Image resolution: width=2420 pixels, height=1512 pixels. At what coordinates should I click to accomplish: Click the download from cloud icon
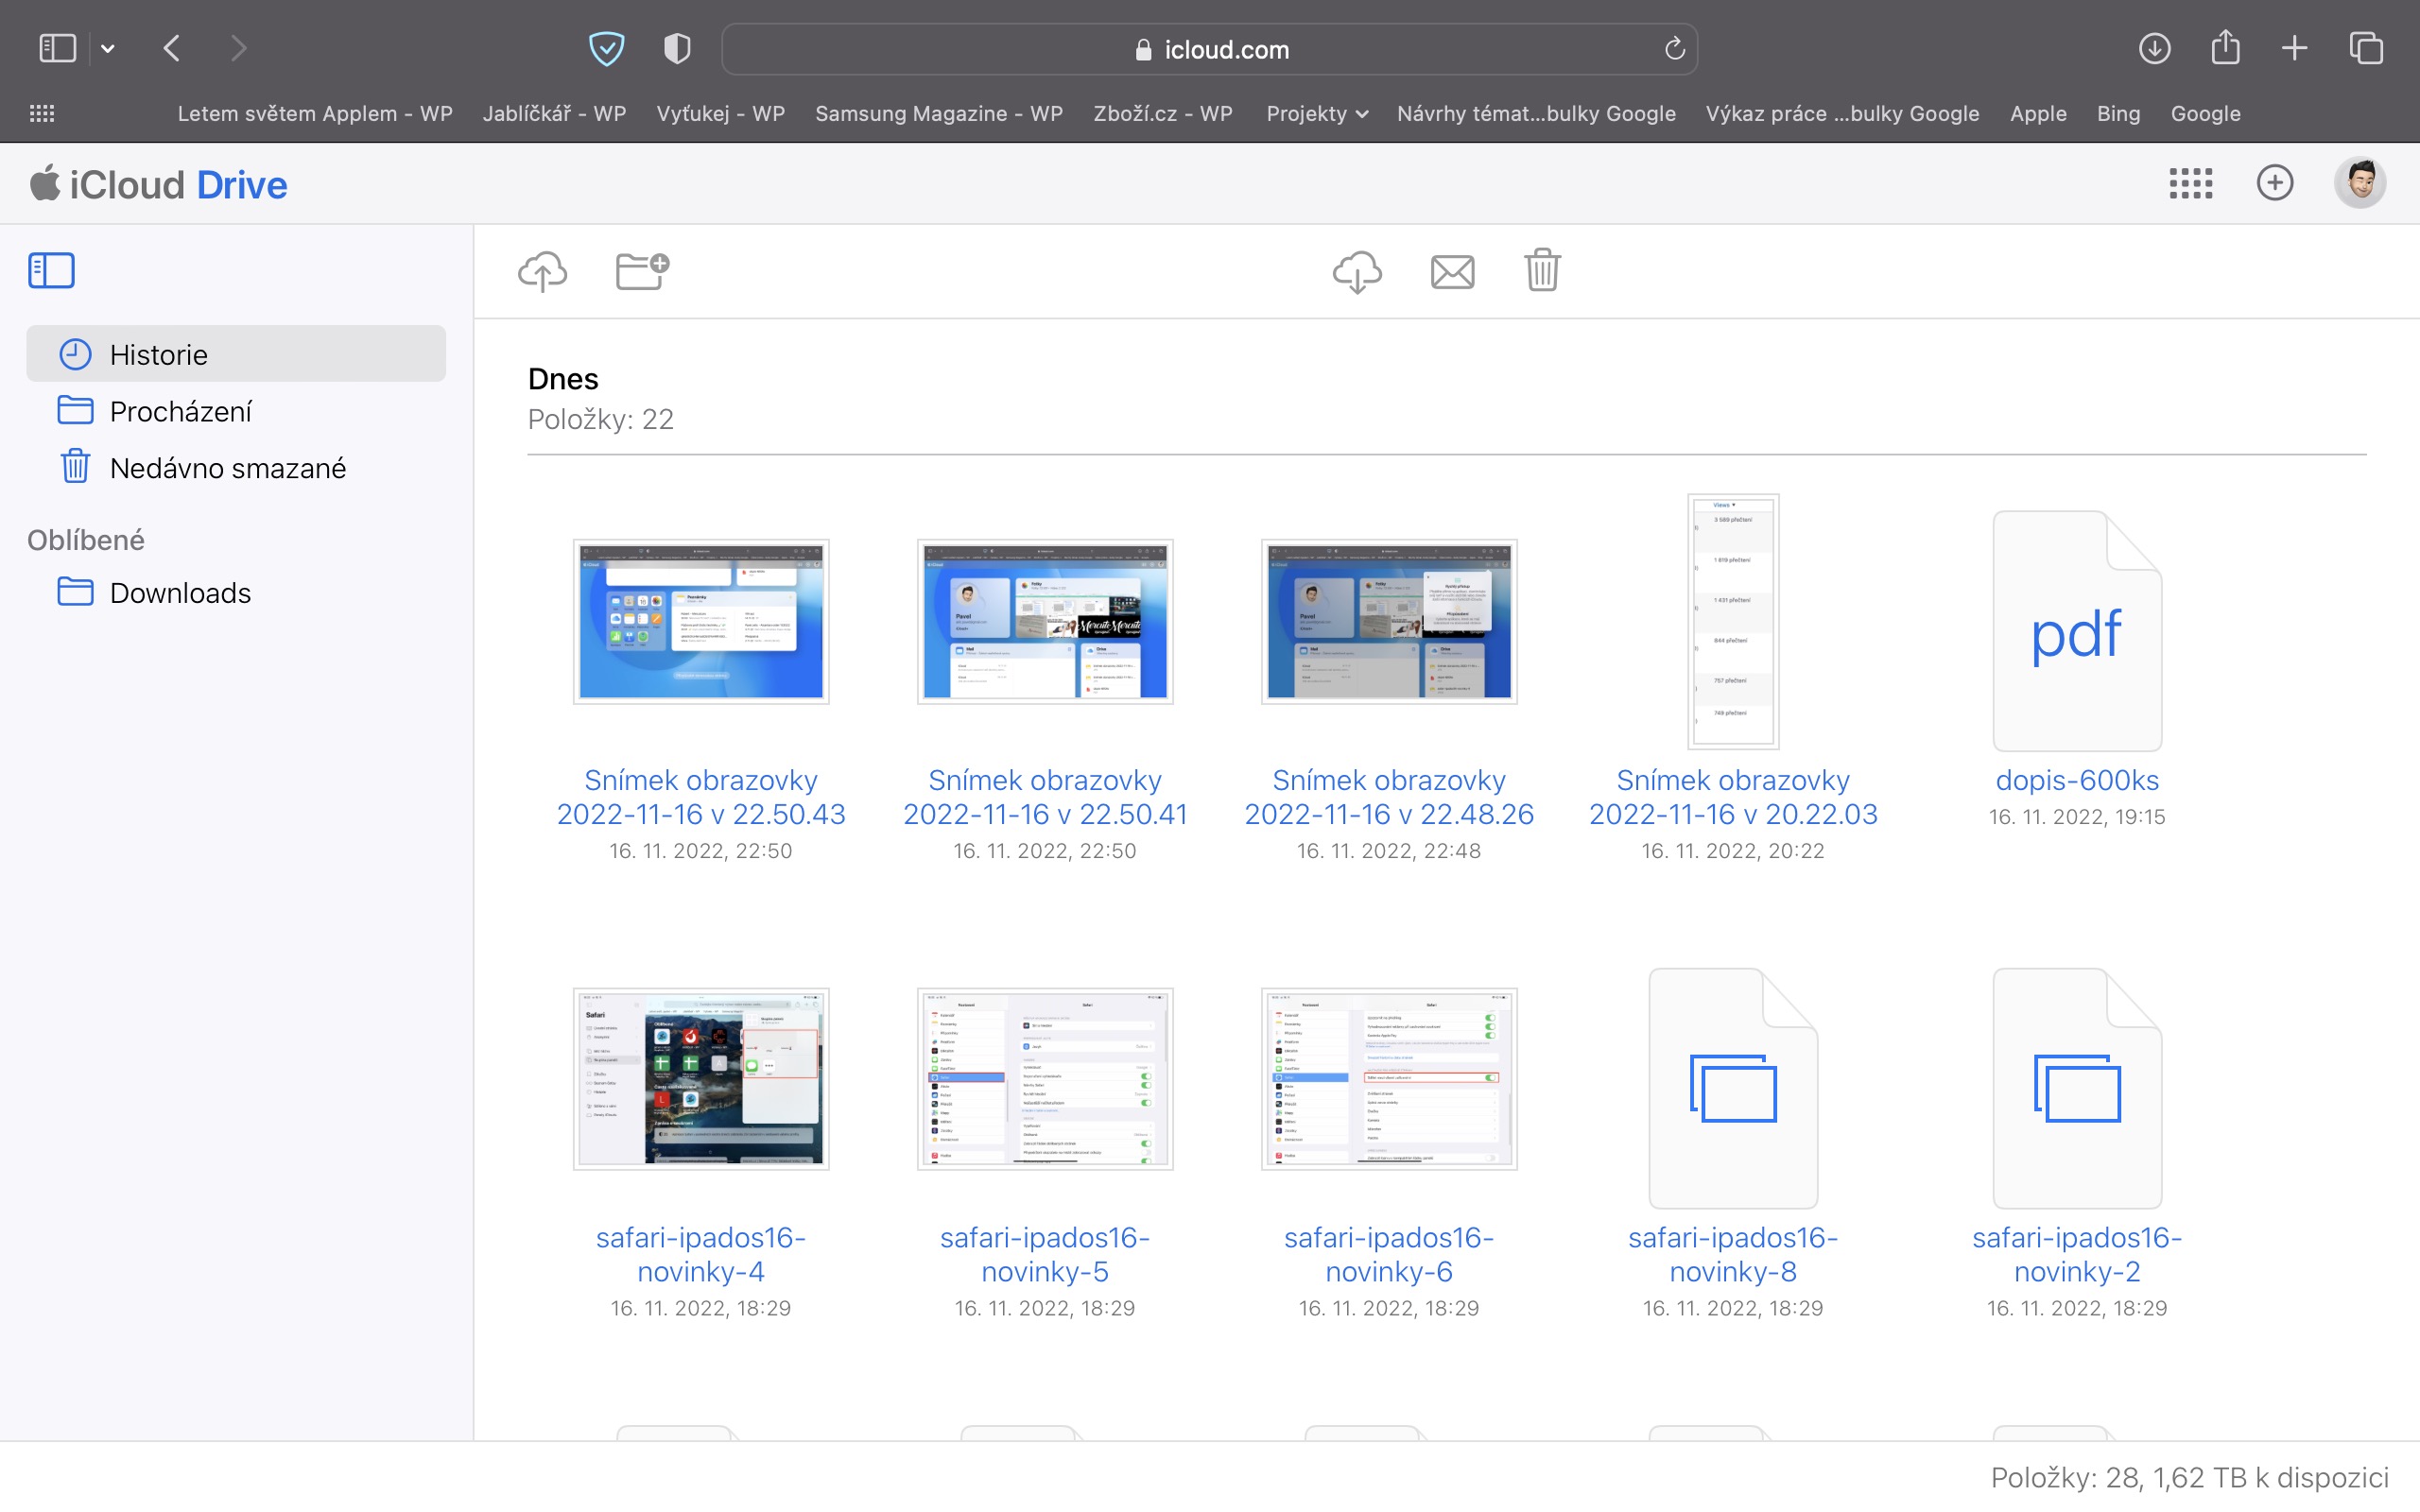pos(1357,271)
